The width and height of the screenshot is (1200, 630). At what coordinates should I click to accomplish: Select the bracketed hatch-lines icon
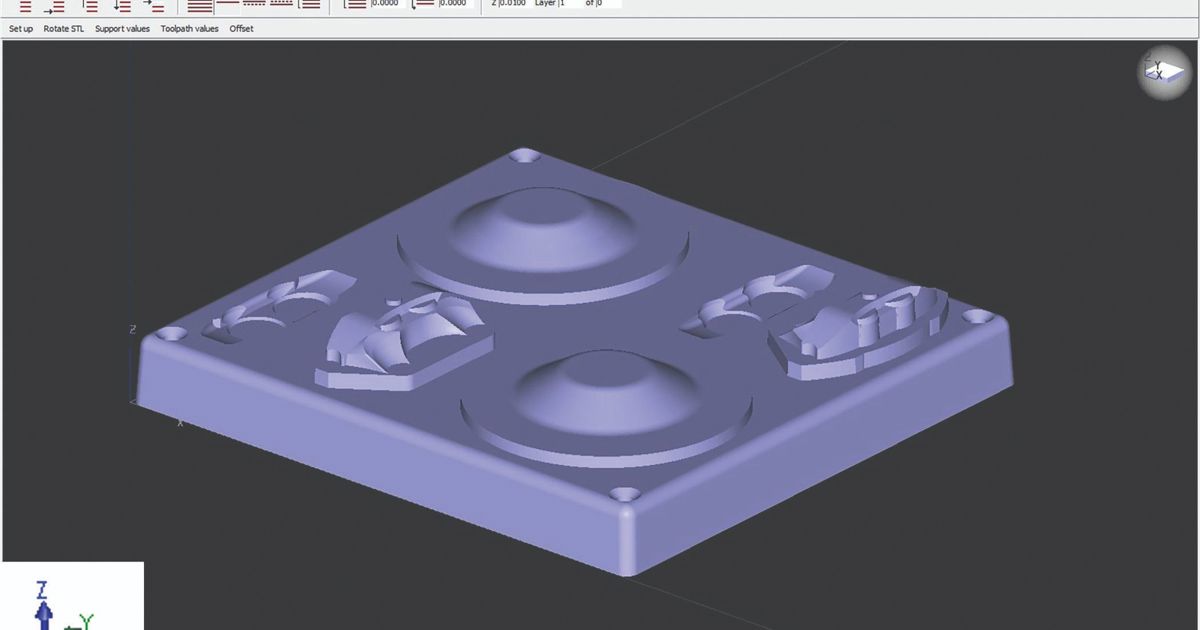tap(310, 5)
